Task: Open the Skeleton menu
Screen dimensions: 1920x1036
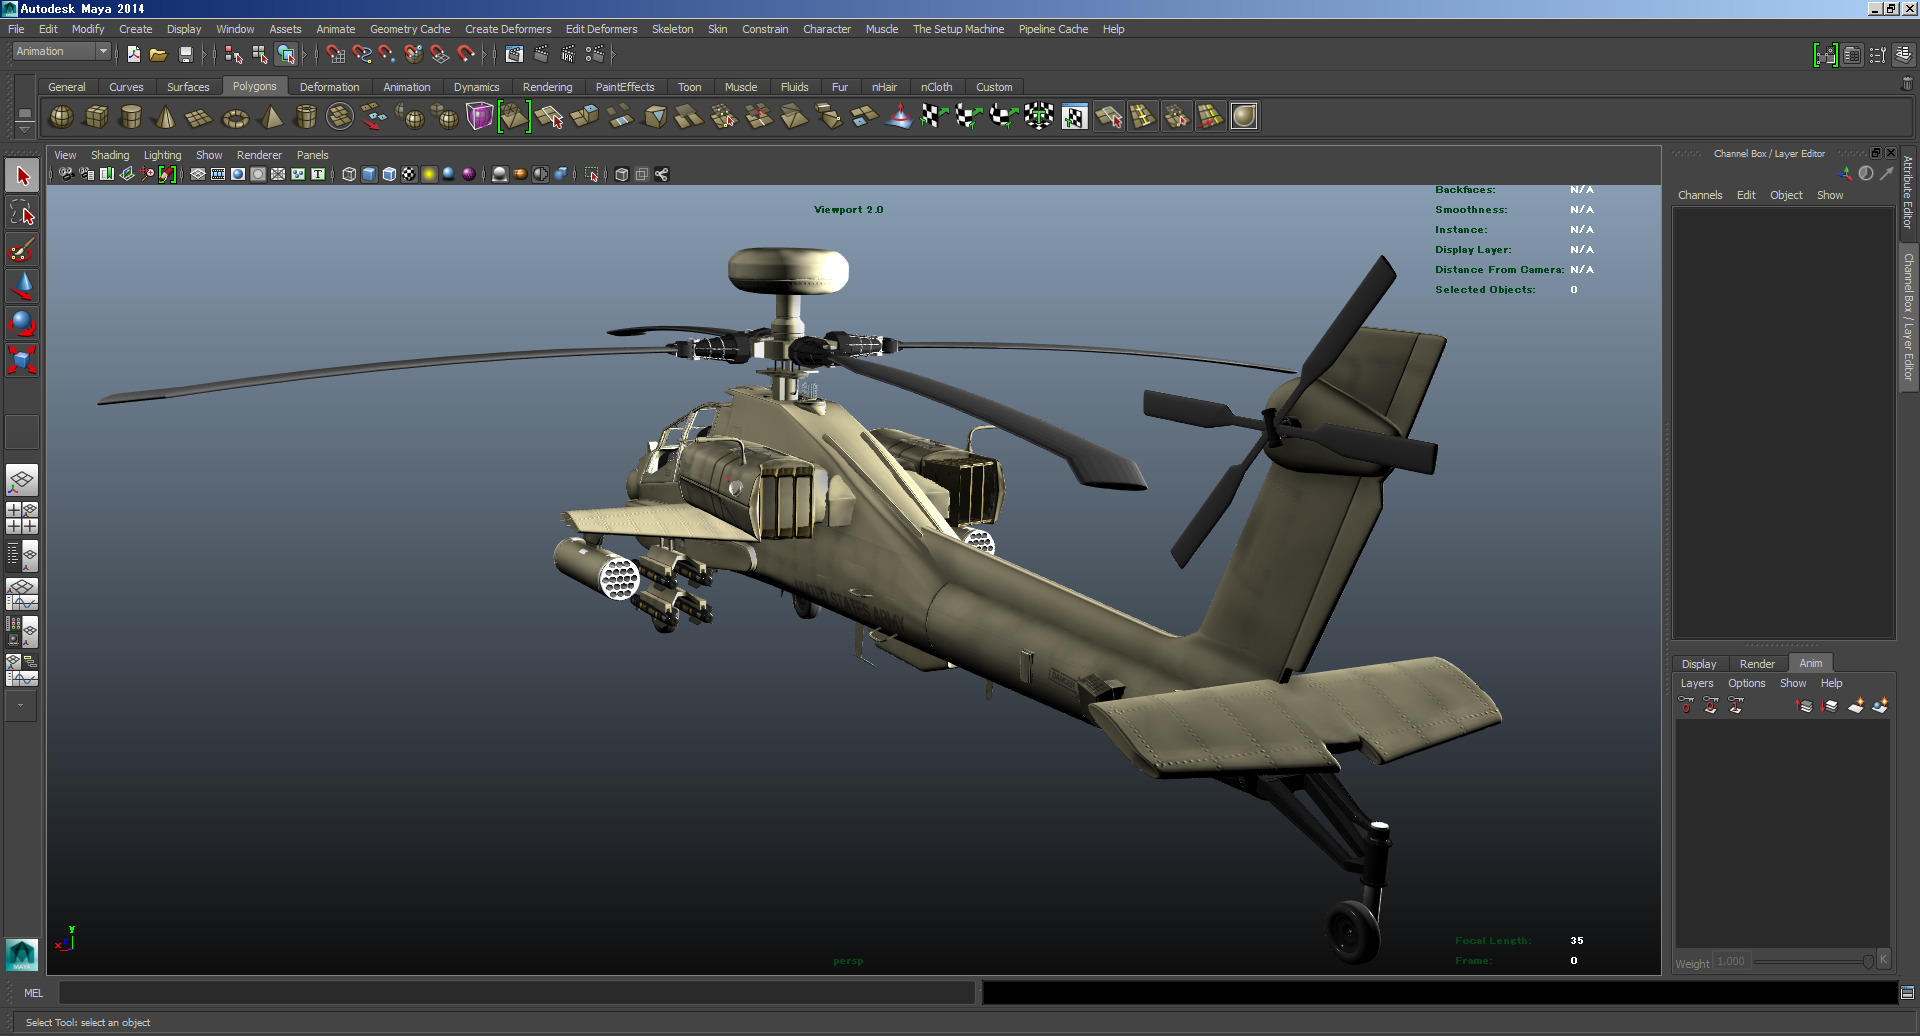Action: 673,29
